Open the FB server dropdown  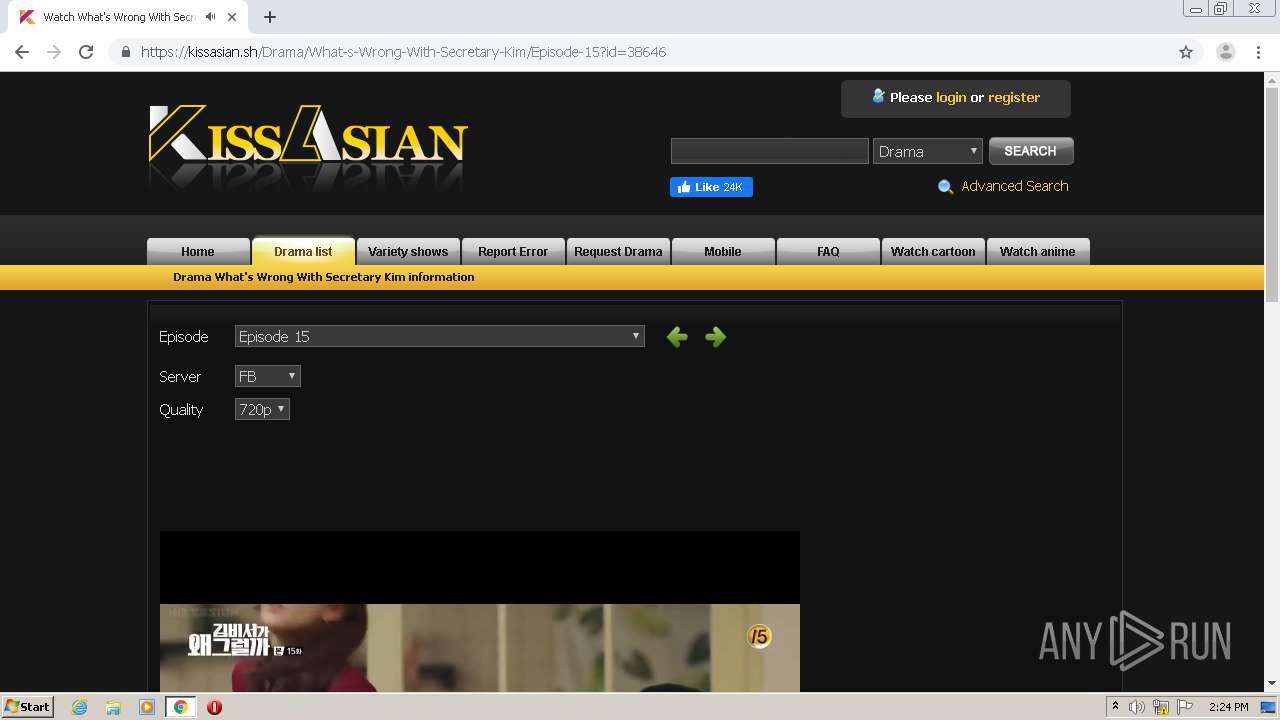(x=268, y=376)
